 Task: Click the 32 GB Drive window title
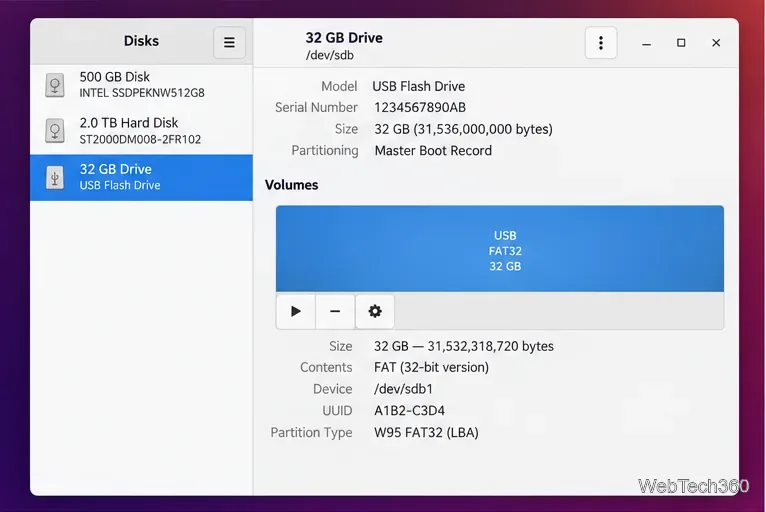(x=344, y=38)
